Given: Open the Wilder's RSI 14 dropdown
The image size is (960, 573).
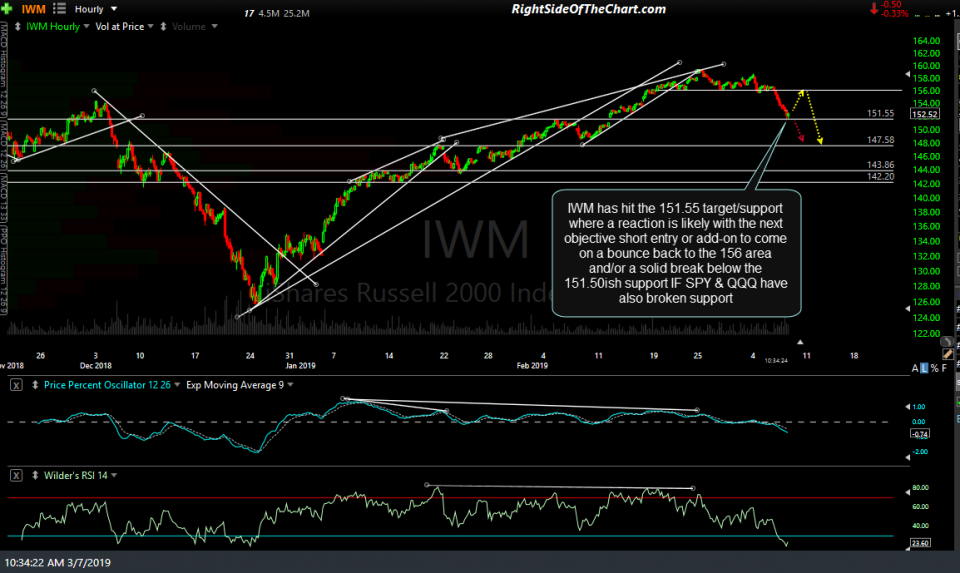Looking at the screenshot, I should point(114,475).
